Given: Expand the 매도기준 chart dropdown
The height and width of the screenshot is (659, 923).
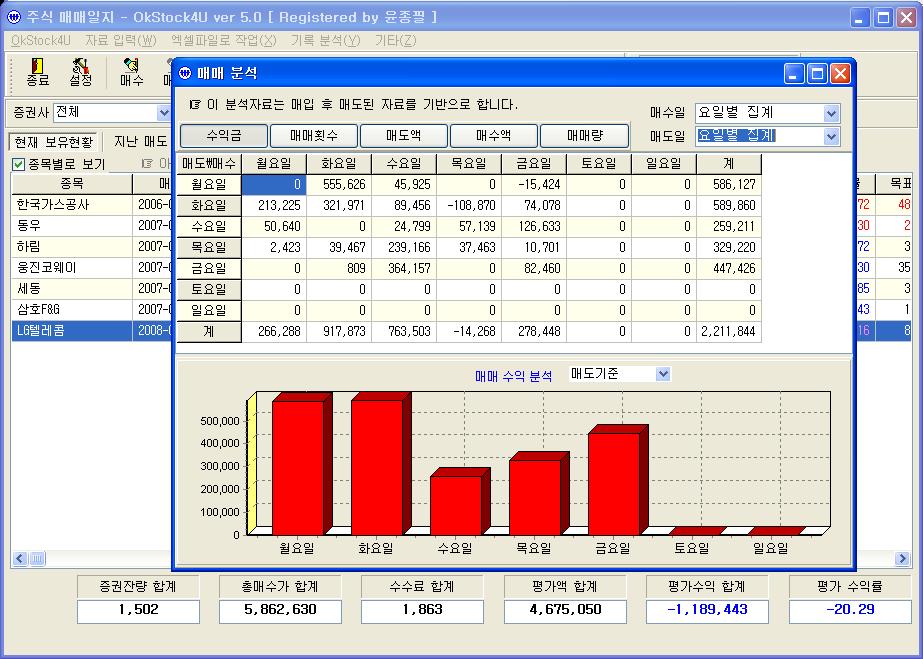Looking at the screenshot, I should [x=663, y=374].
